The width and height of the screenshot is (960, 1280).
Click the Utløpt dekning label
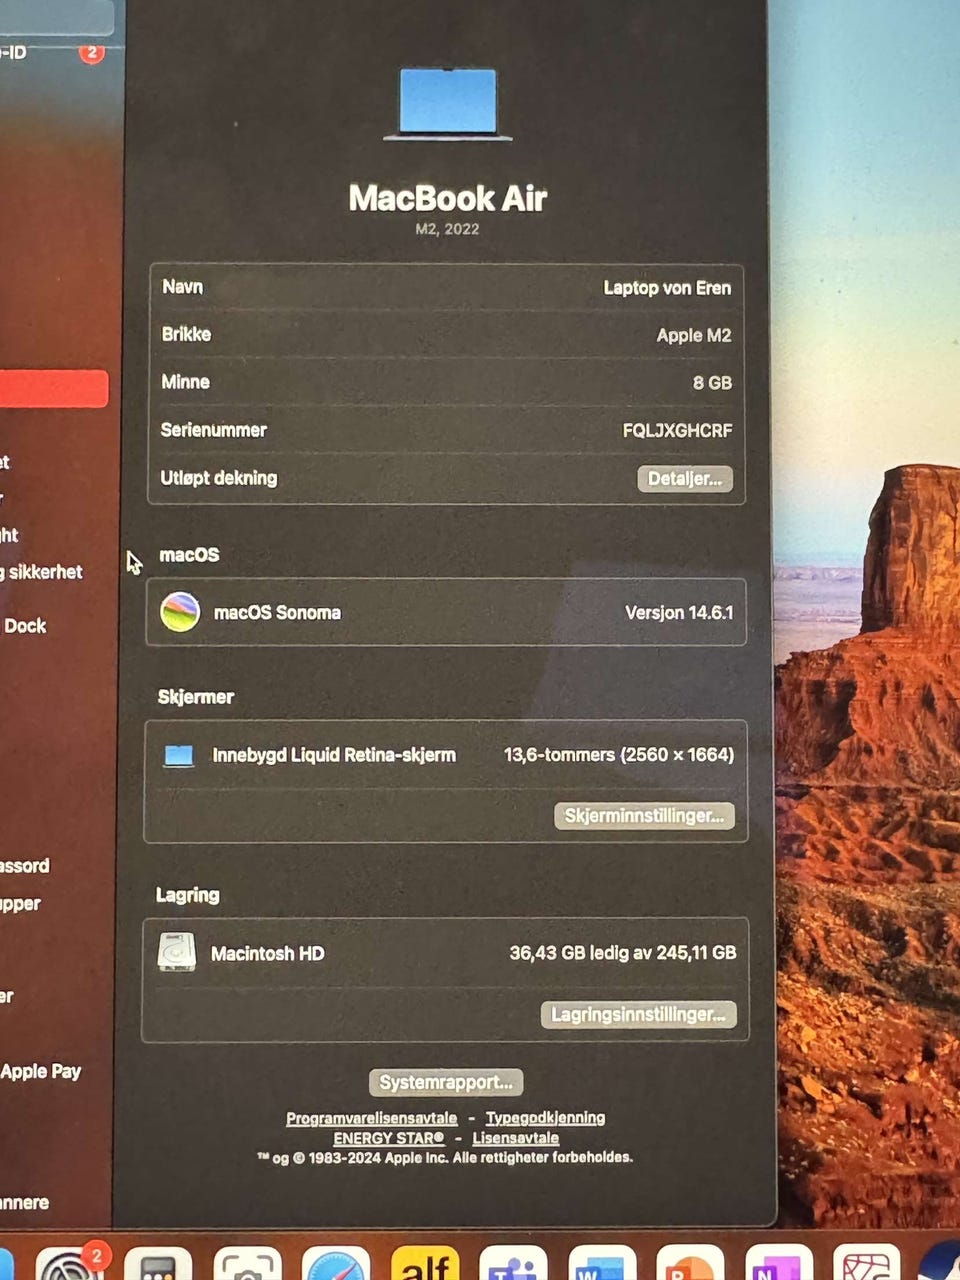(219, 478)
